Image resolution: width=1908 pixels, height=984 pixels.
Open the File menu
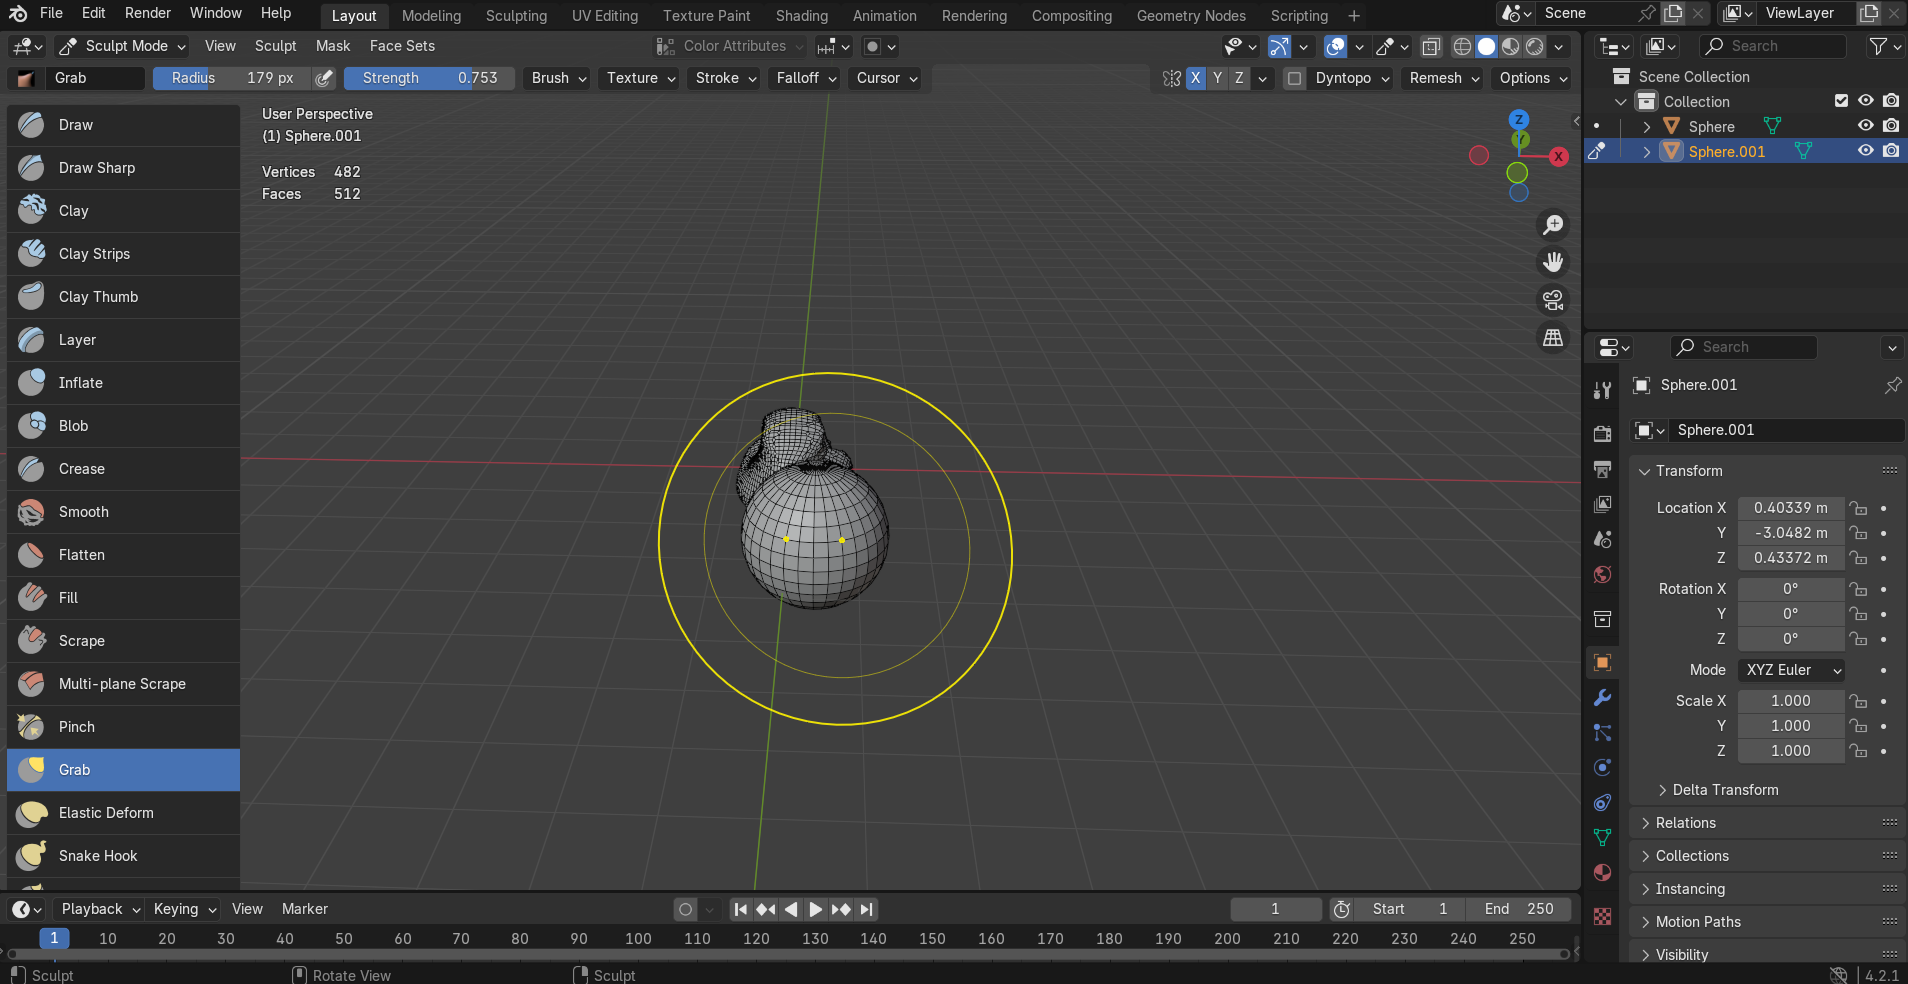(51, 13)
